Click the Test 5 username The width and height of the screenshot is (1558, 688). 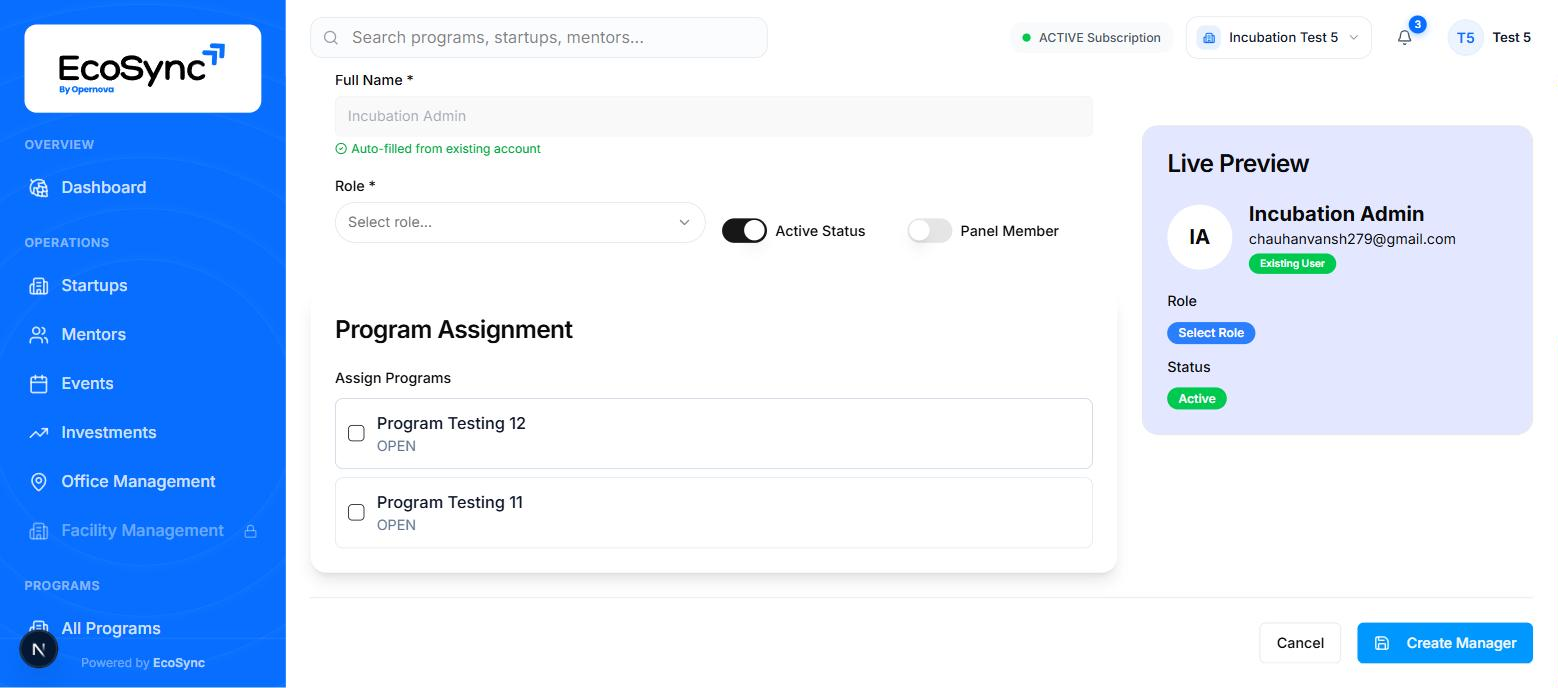coord(1512,38)
